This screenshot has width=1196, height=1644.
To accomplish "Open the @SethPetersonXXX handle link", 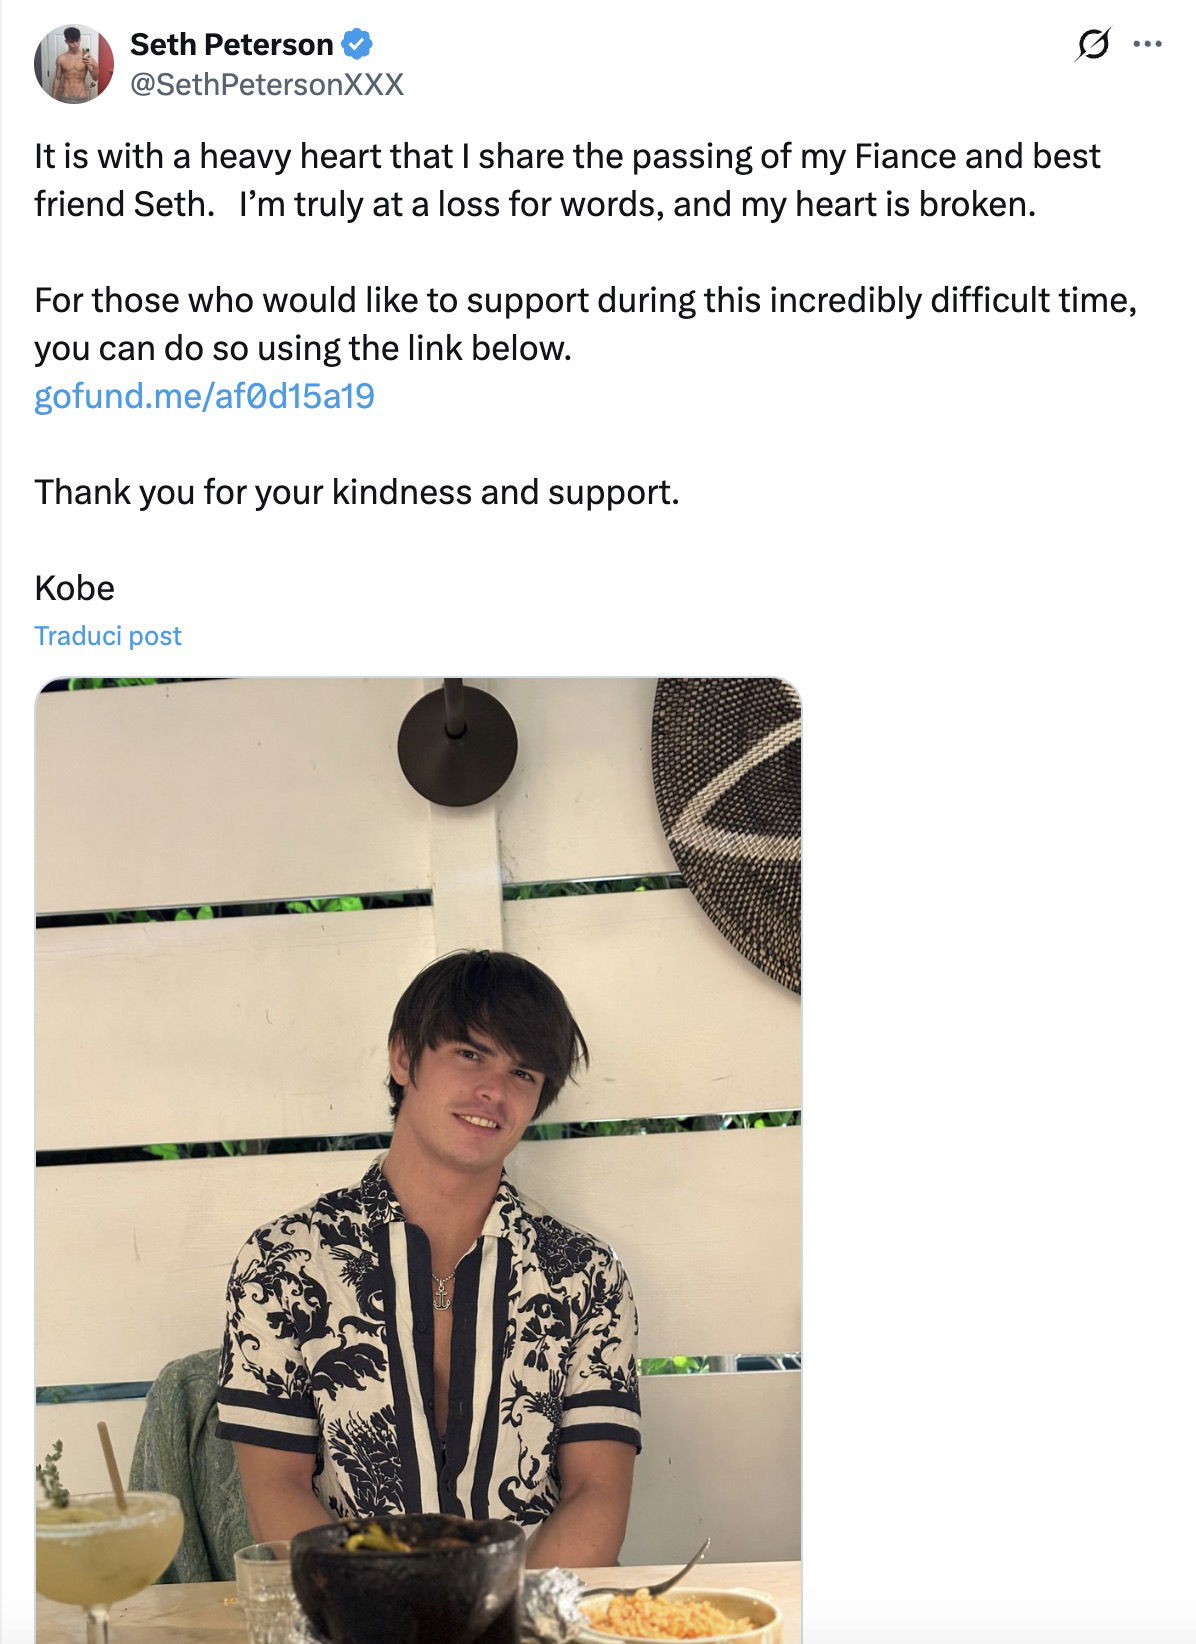I will point(267,85).
